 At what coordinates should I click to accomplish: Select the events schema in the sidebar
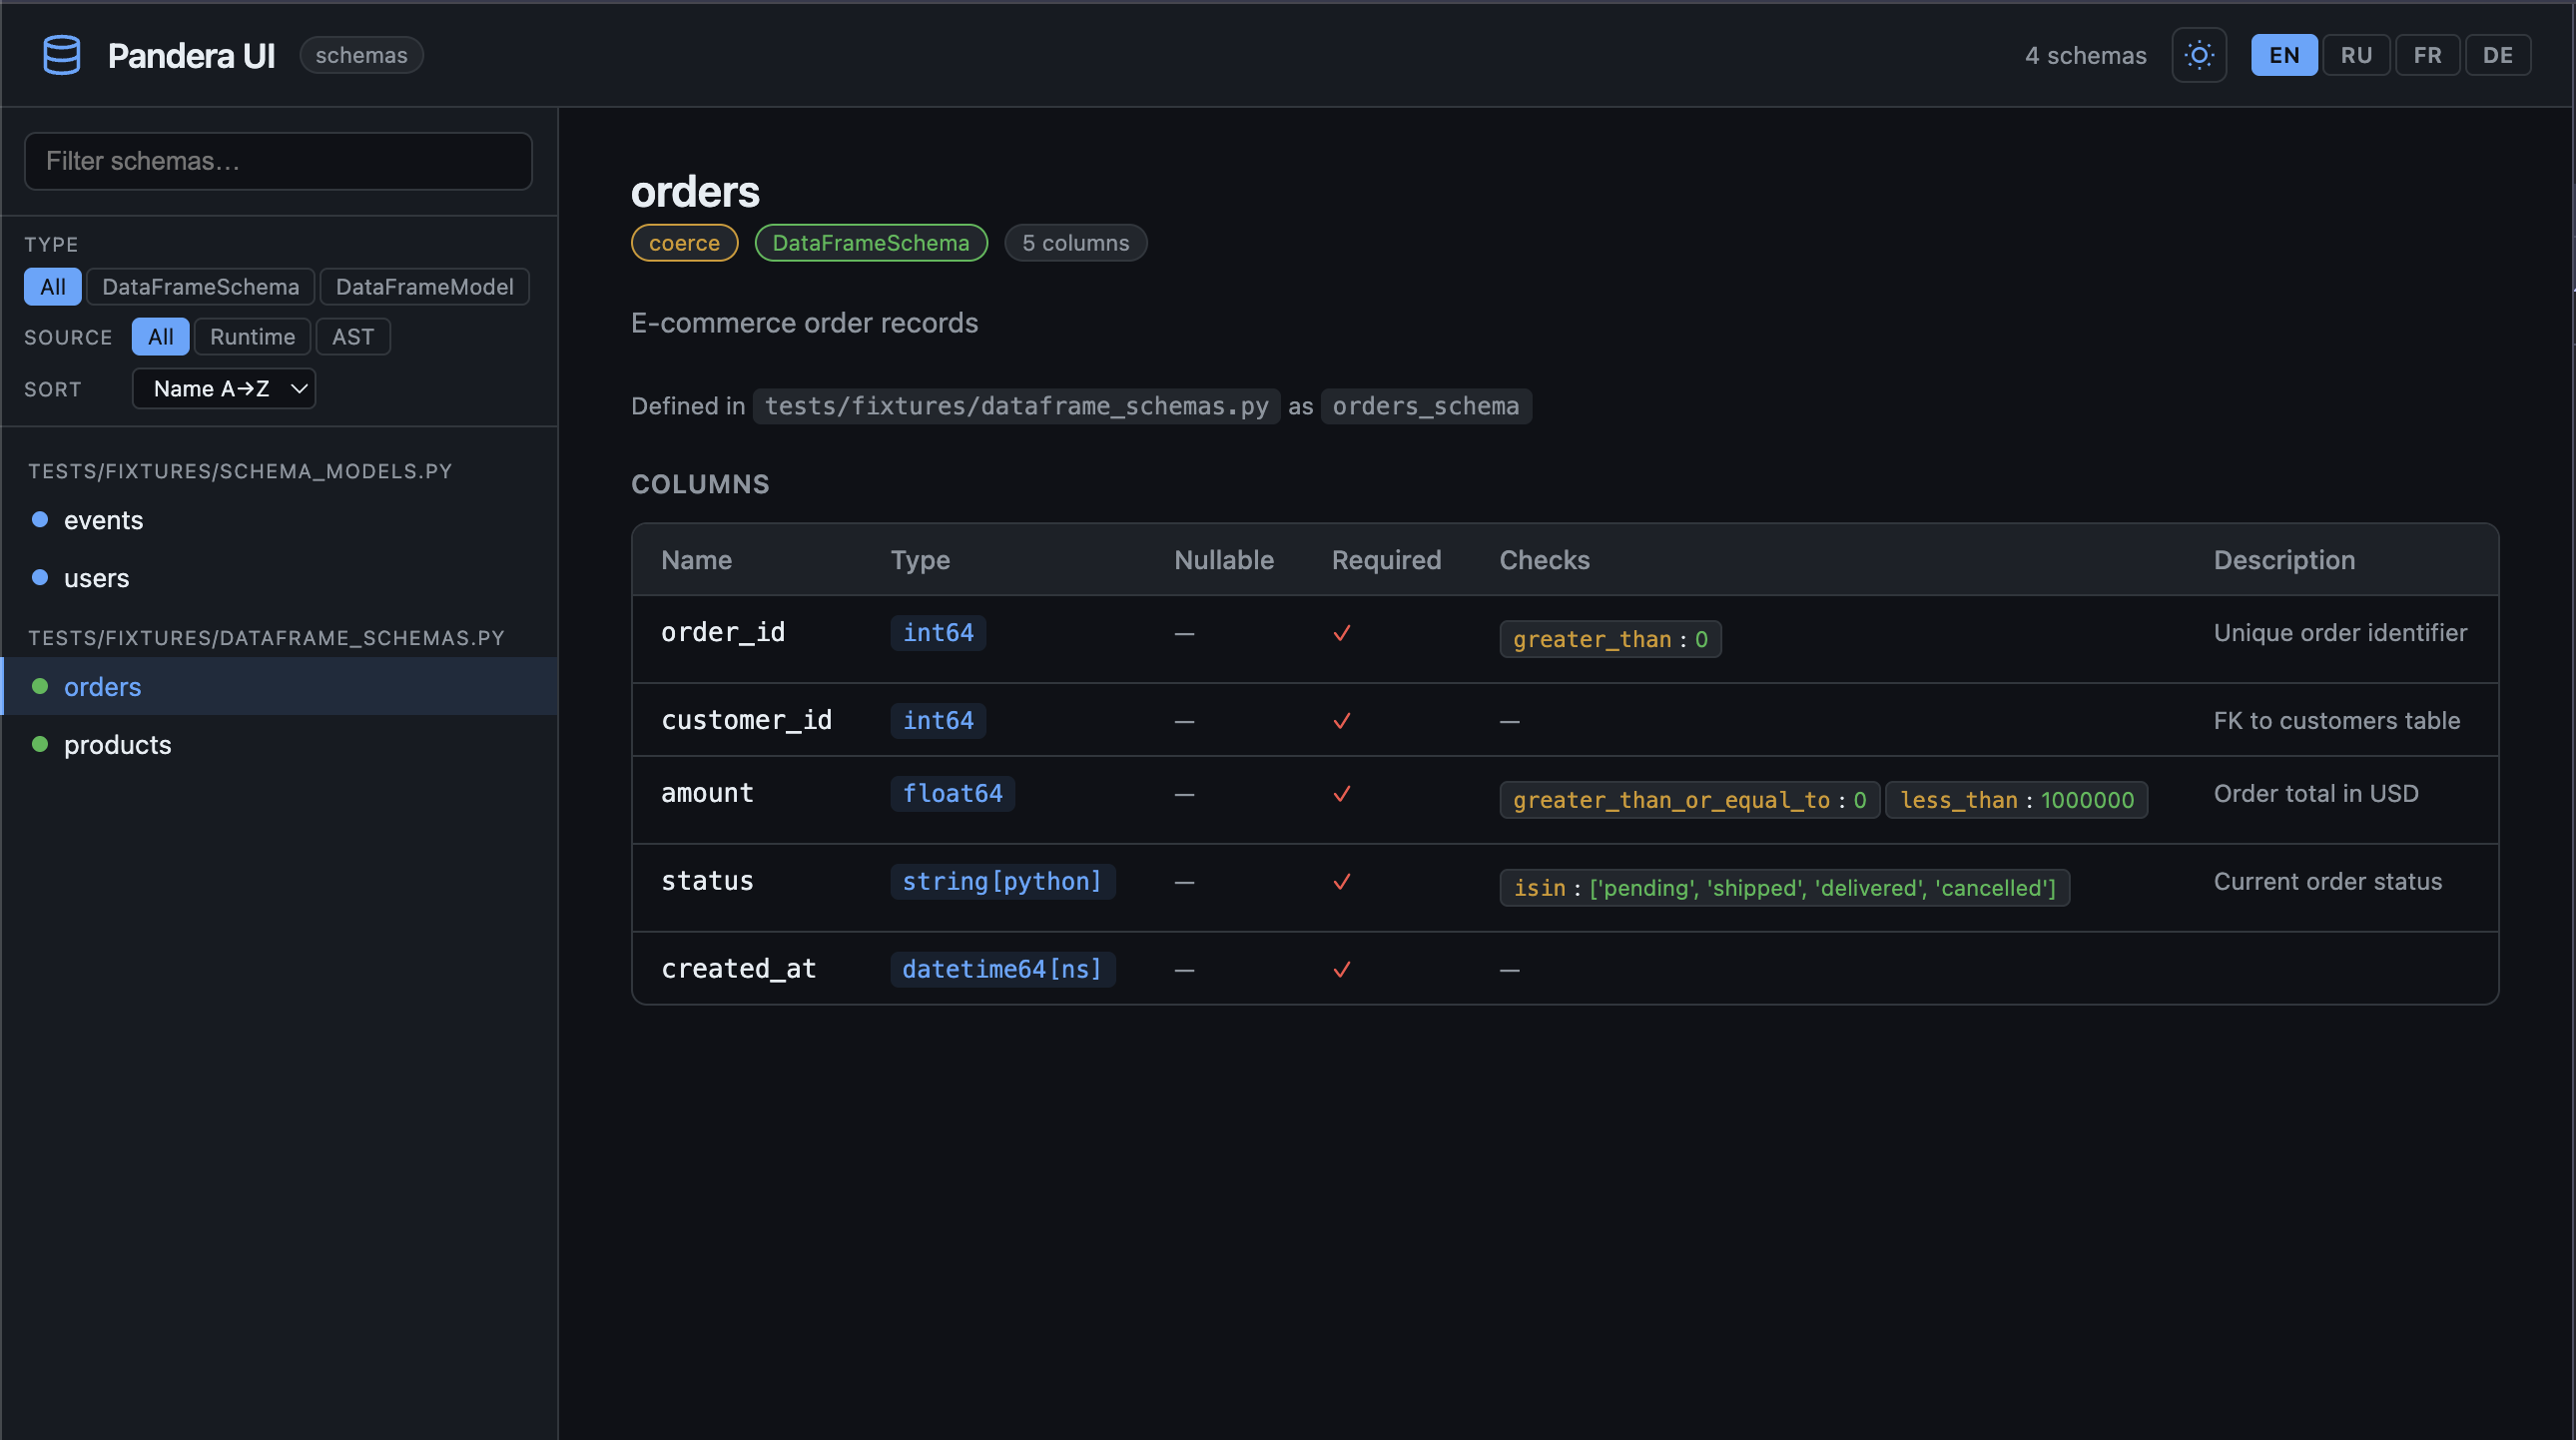point(103,520)
